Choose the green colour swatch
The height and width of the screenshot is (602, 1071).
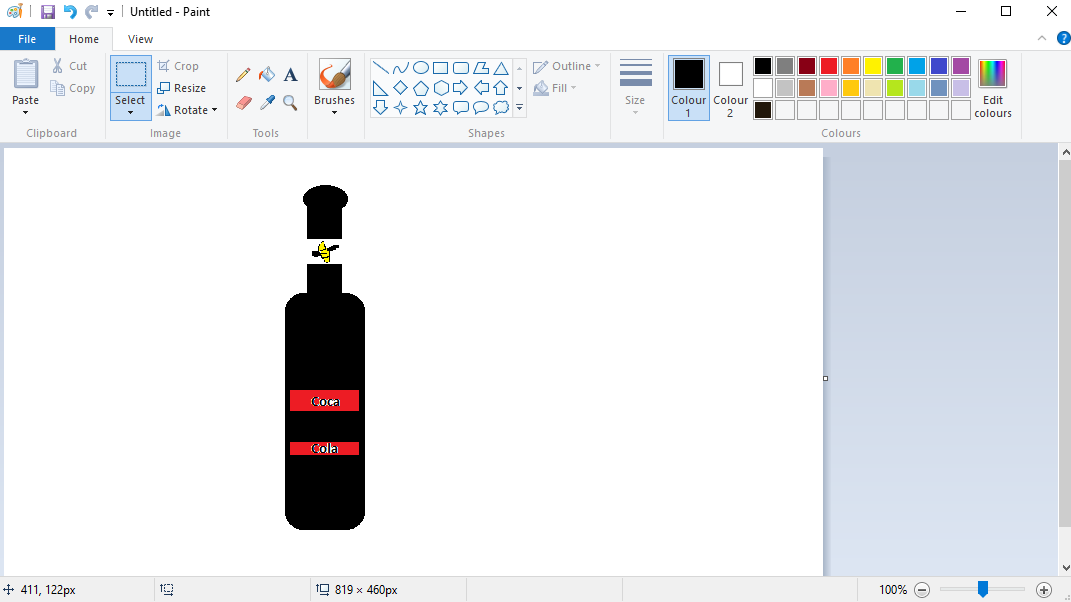point(895,66)
